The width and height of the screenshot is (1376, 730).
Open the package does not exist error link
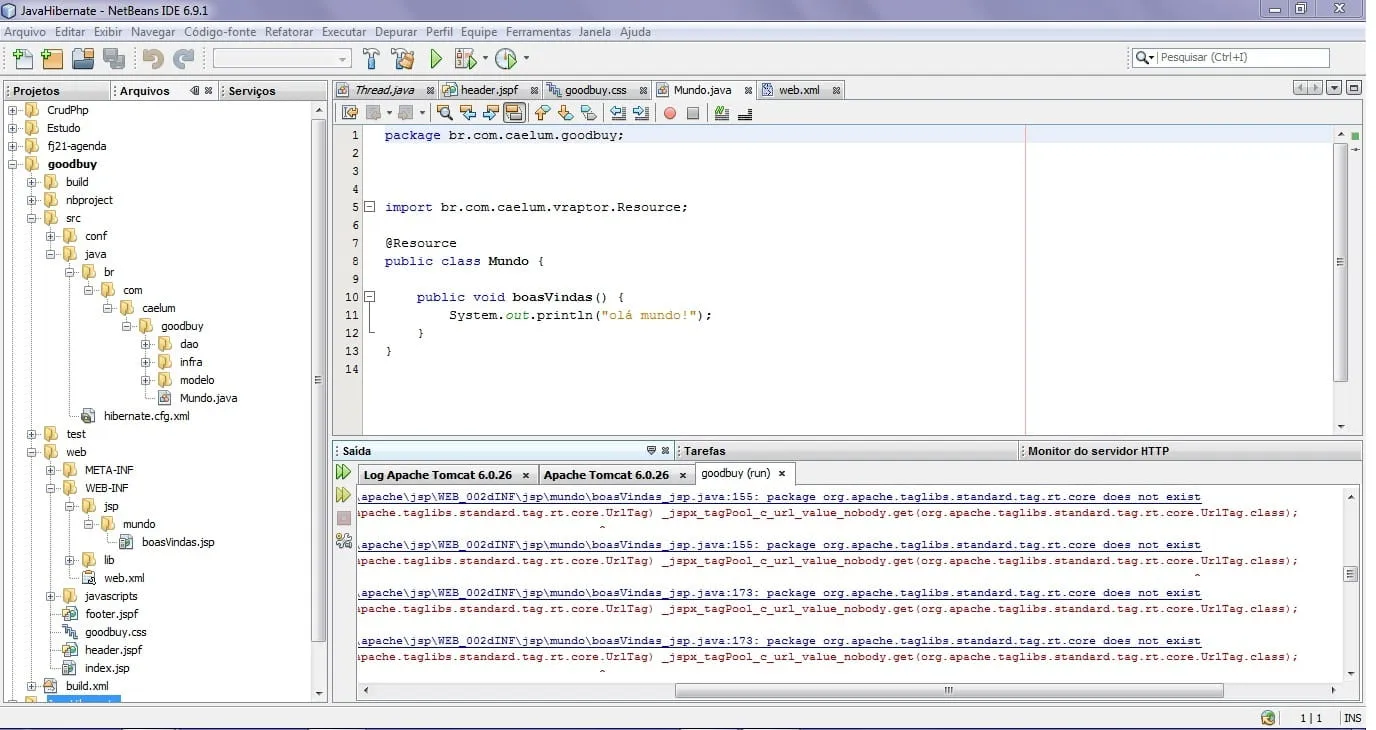tap(780, 497)
